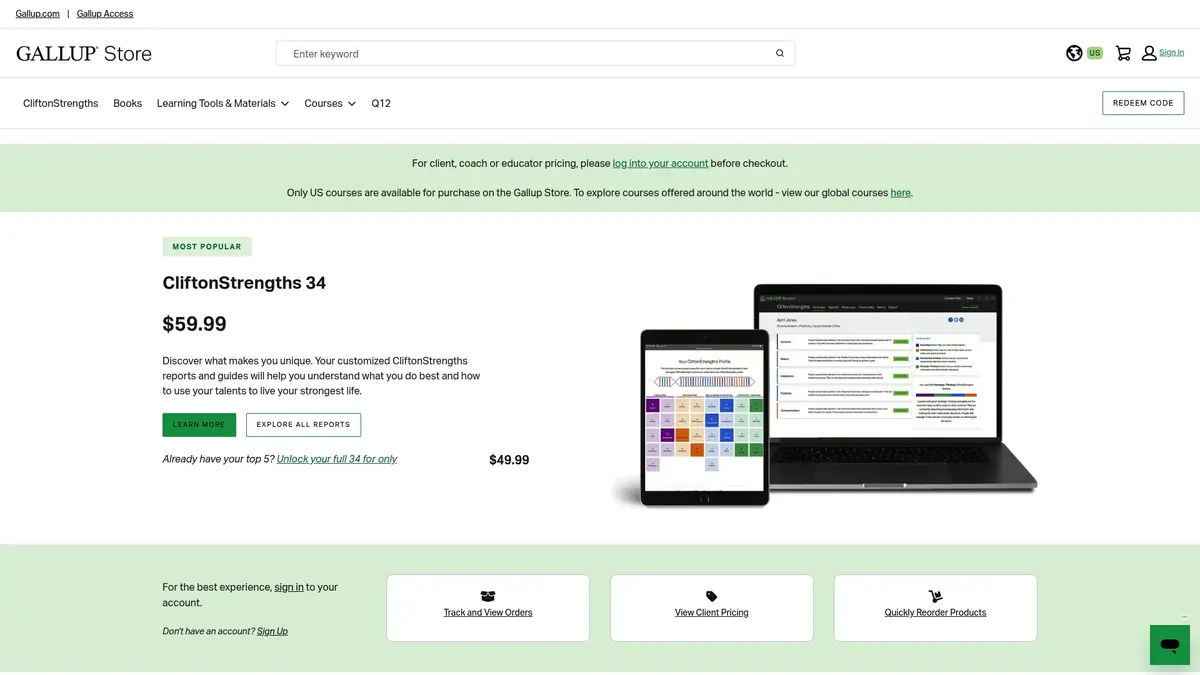Click the global courses 'here' link

click(900, 193)
